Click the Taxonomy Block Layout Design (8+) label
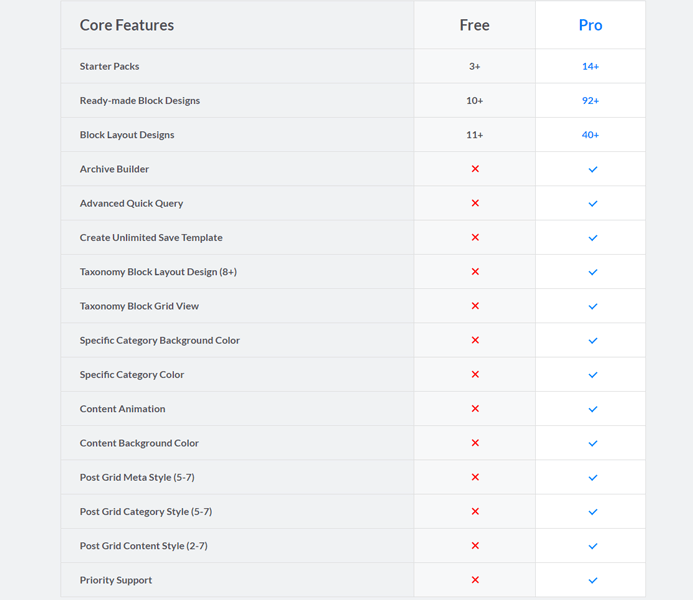The width and height of the screenshot is (693, 600). [158, 272]
